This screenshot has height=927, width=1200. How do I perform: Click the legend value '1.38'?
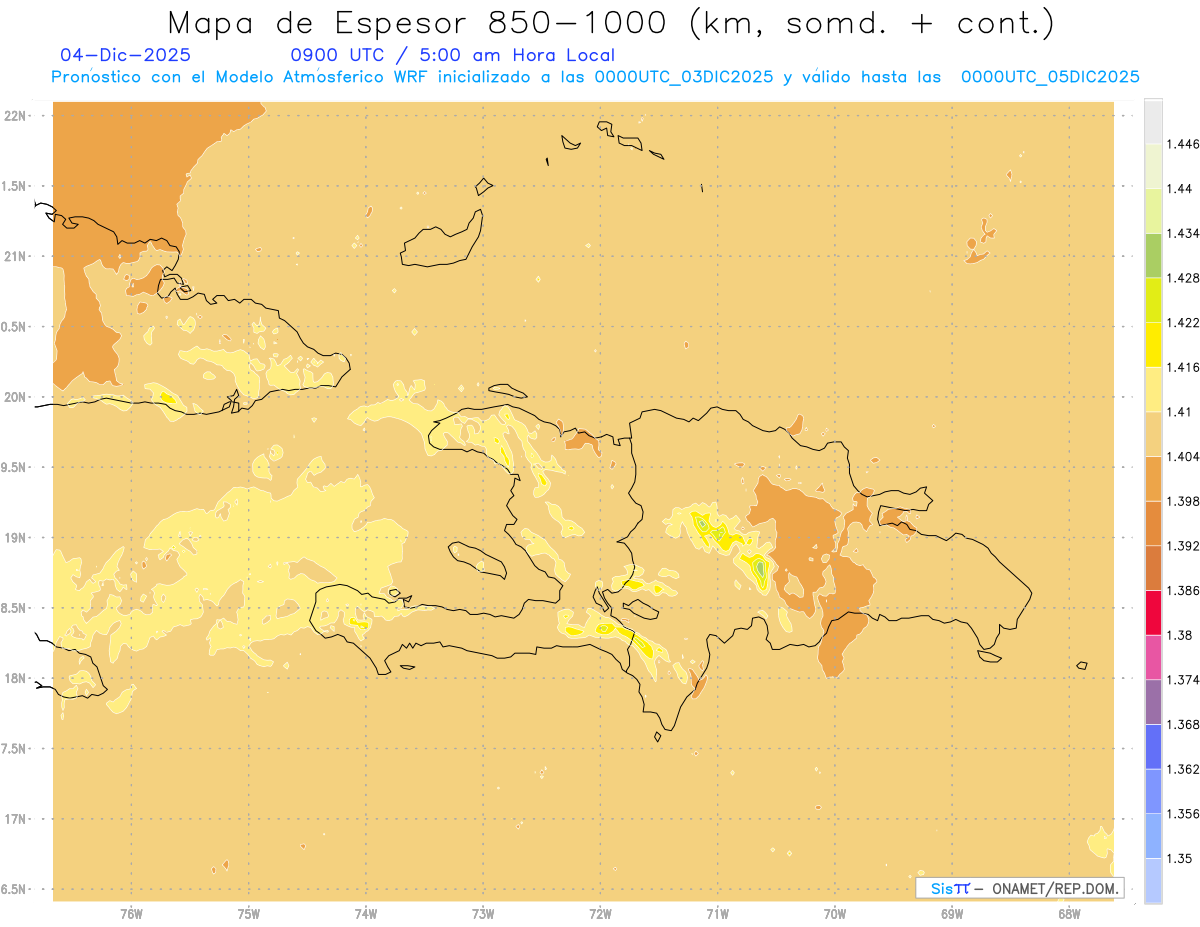[1180, 635]
